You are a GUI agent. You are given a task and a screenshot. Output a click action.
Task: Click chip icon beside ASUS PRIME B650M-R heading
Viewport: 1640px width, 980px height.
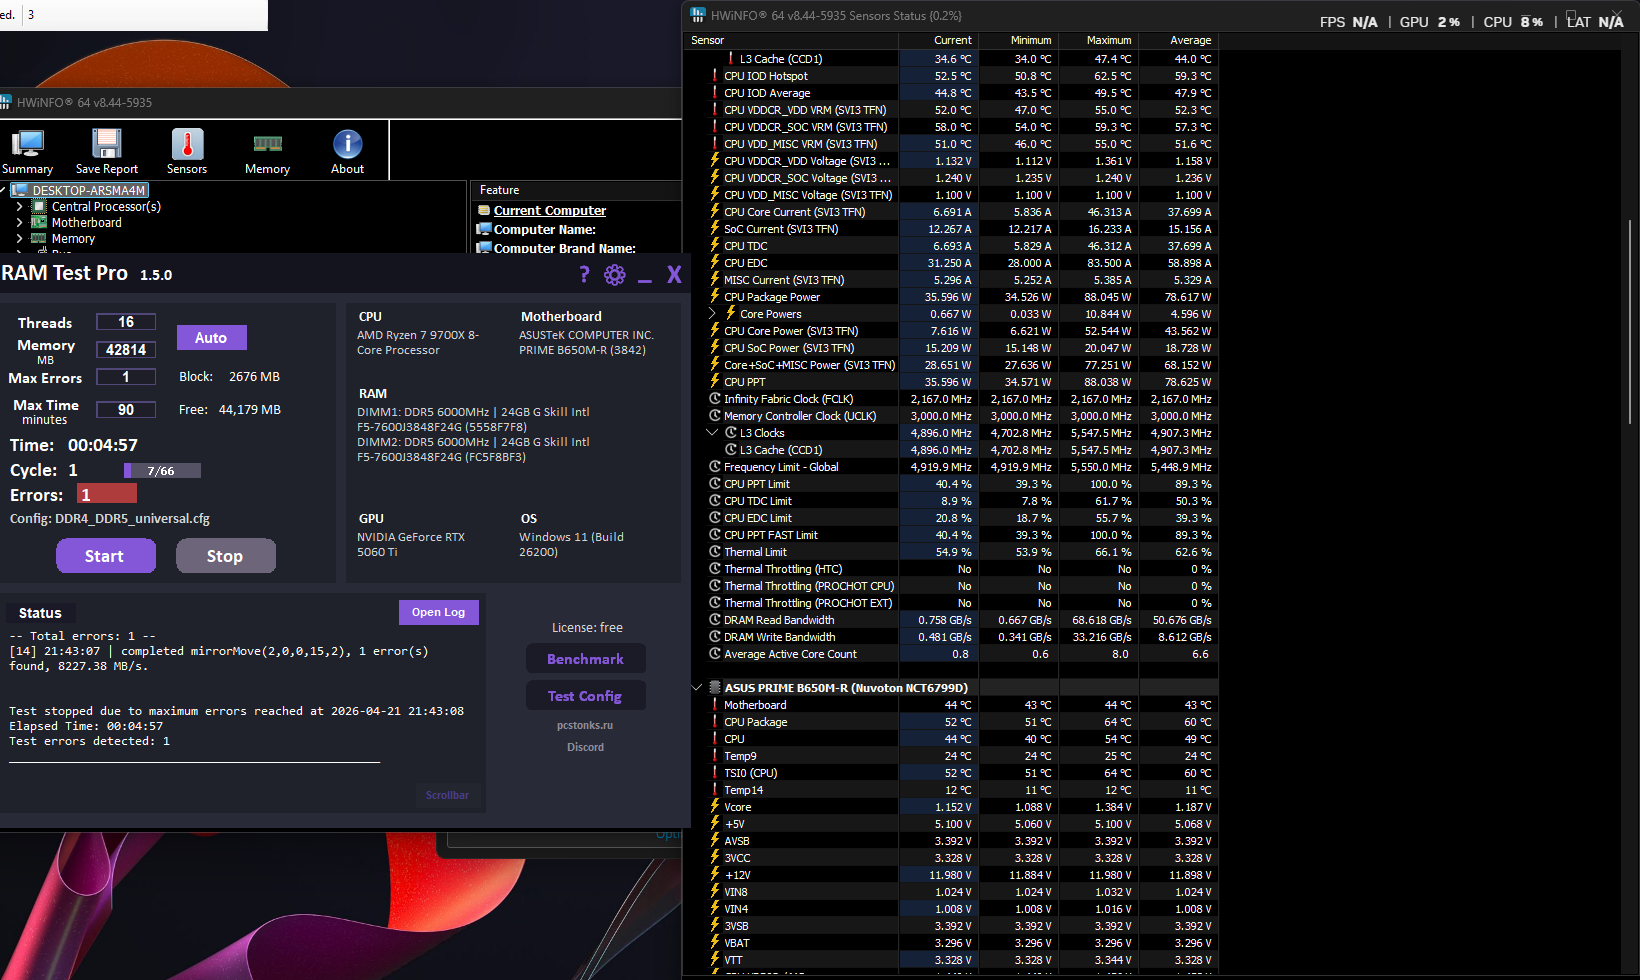(715, 688)
